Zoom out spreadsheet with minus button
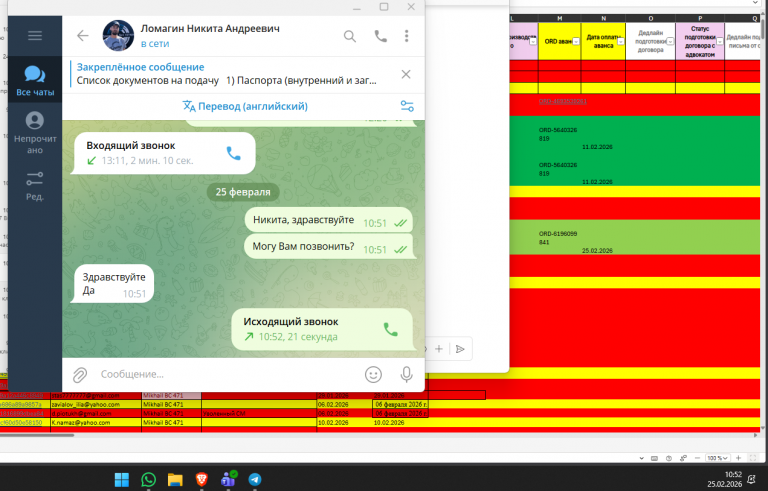This screenshot has width=768, height=491. pyautogui.click(x=697, y=458)
